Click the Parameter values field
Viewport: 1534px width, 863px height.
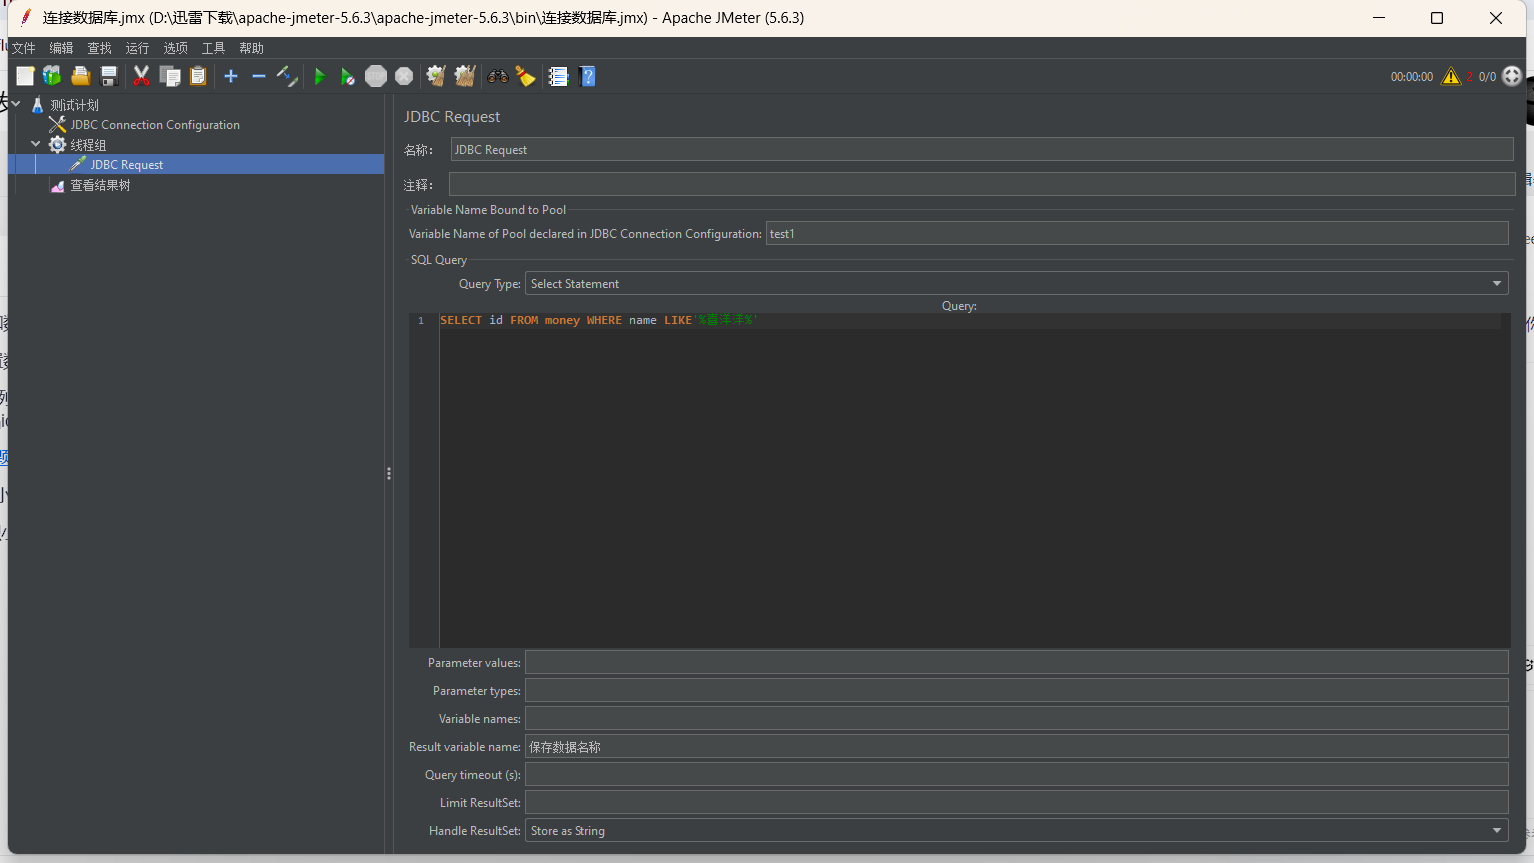pos(1016,662)
